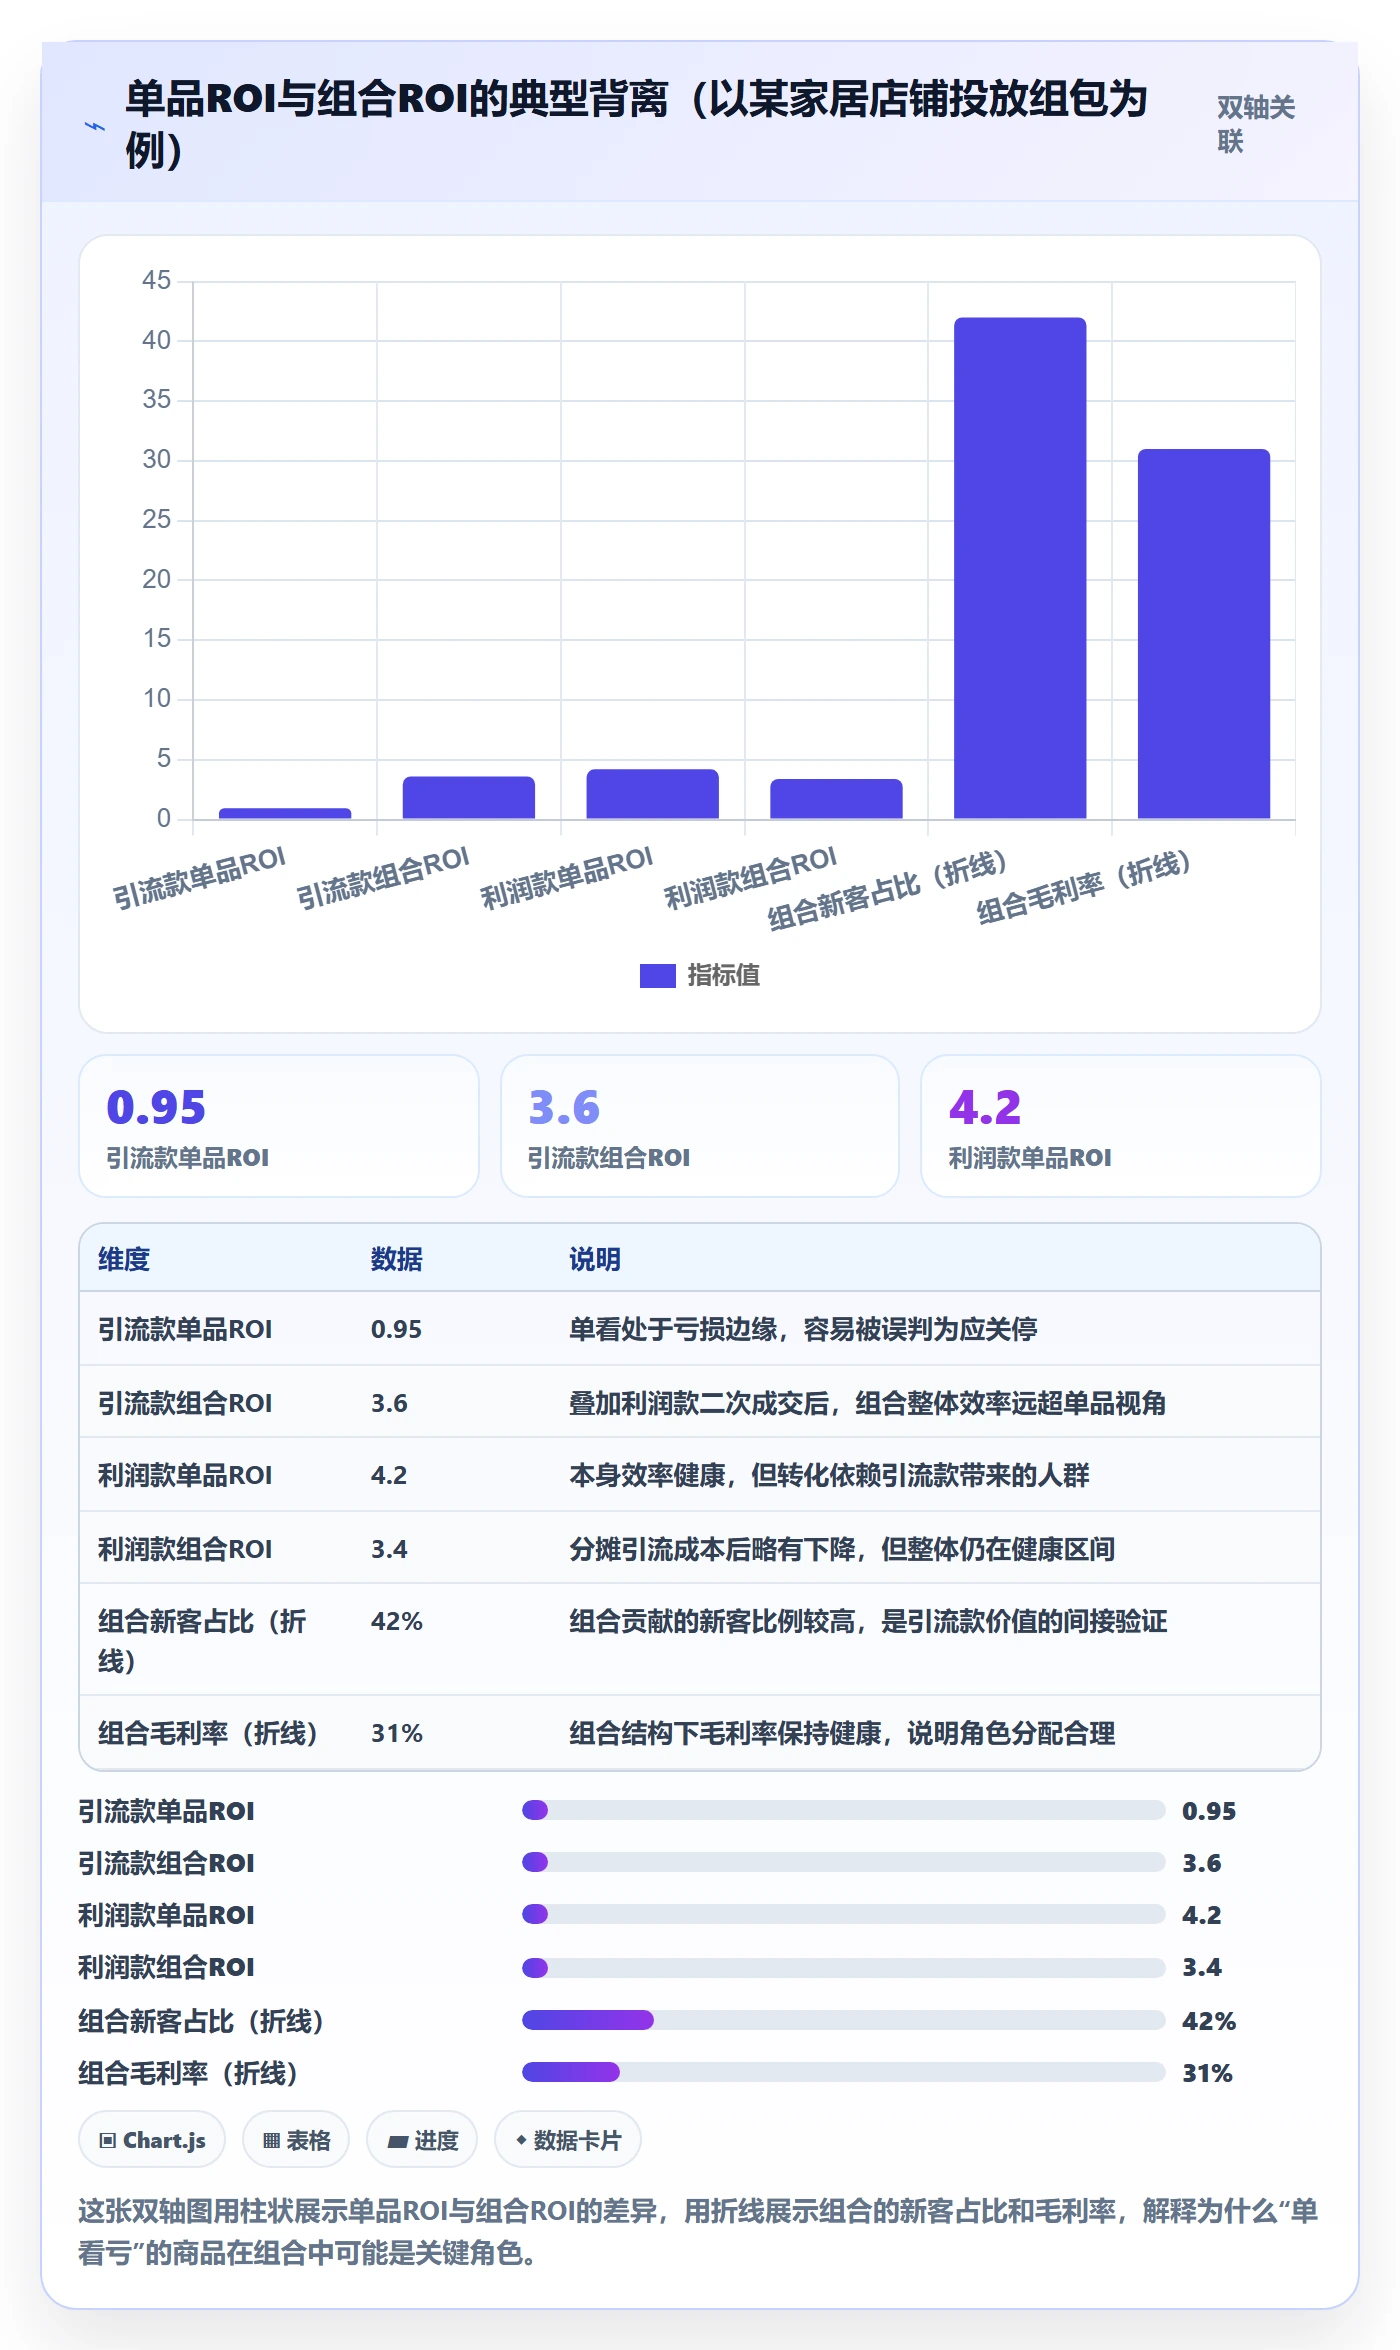Click the 表格 tag
This screenshot has height=2350, width=1400.
[x=296, y=2140]
